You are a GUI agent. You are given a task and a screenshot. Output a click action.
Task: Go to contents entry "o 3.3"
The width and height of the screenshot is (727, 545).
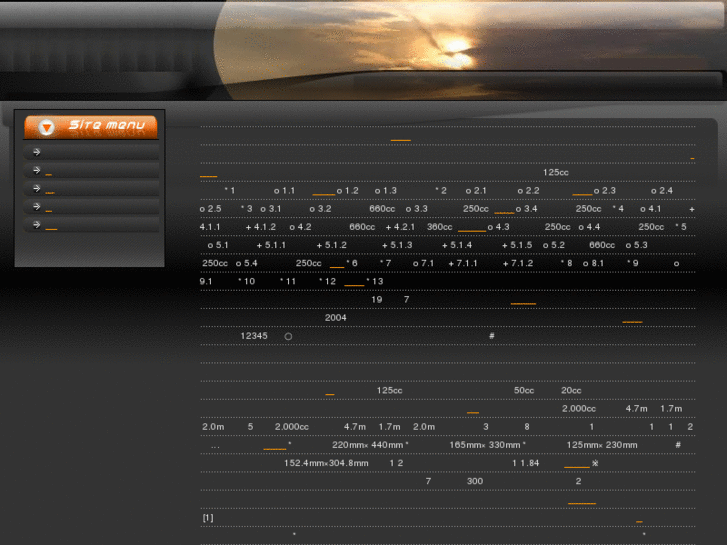pyautogui.click(x=416, y=209)
